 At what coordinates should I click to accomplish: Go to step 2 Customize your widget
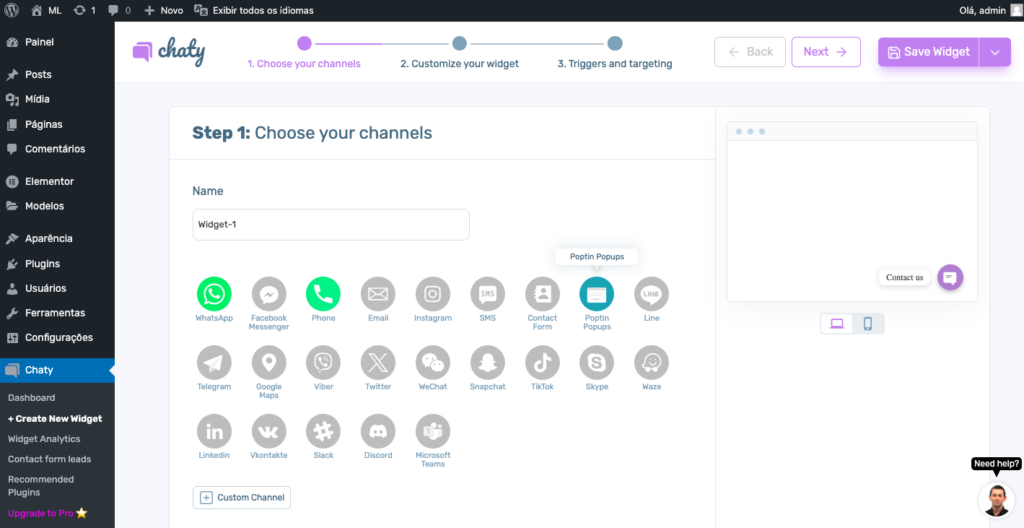coord(459,53)
